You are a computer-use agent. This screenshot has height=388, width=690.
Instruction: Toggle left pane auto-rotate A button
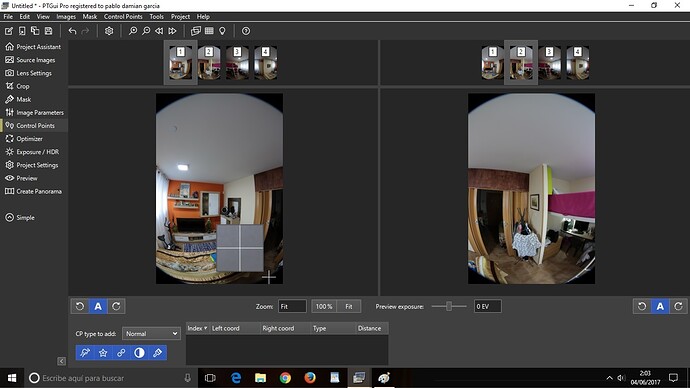pos(98,306)
